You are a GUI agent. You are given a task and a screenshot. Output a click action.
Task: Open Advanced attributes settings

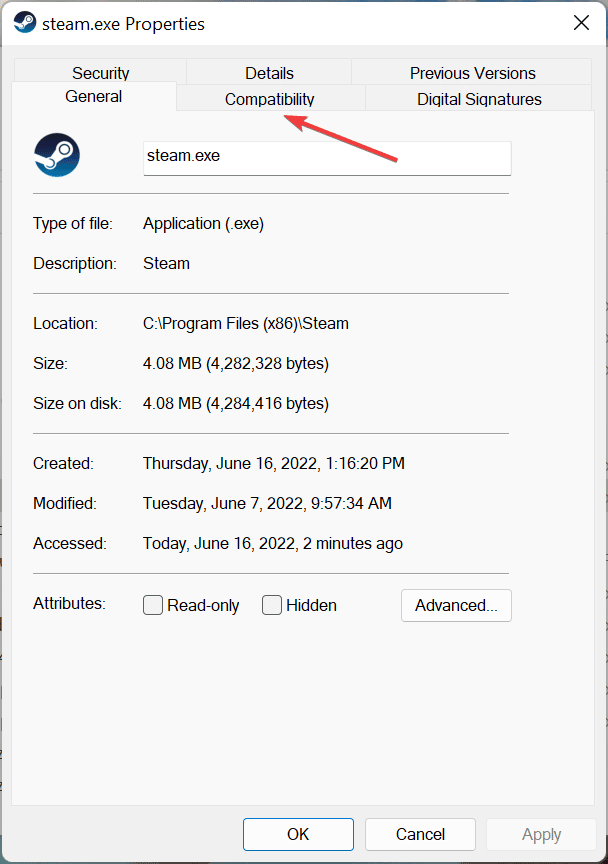coord(456,605)
